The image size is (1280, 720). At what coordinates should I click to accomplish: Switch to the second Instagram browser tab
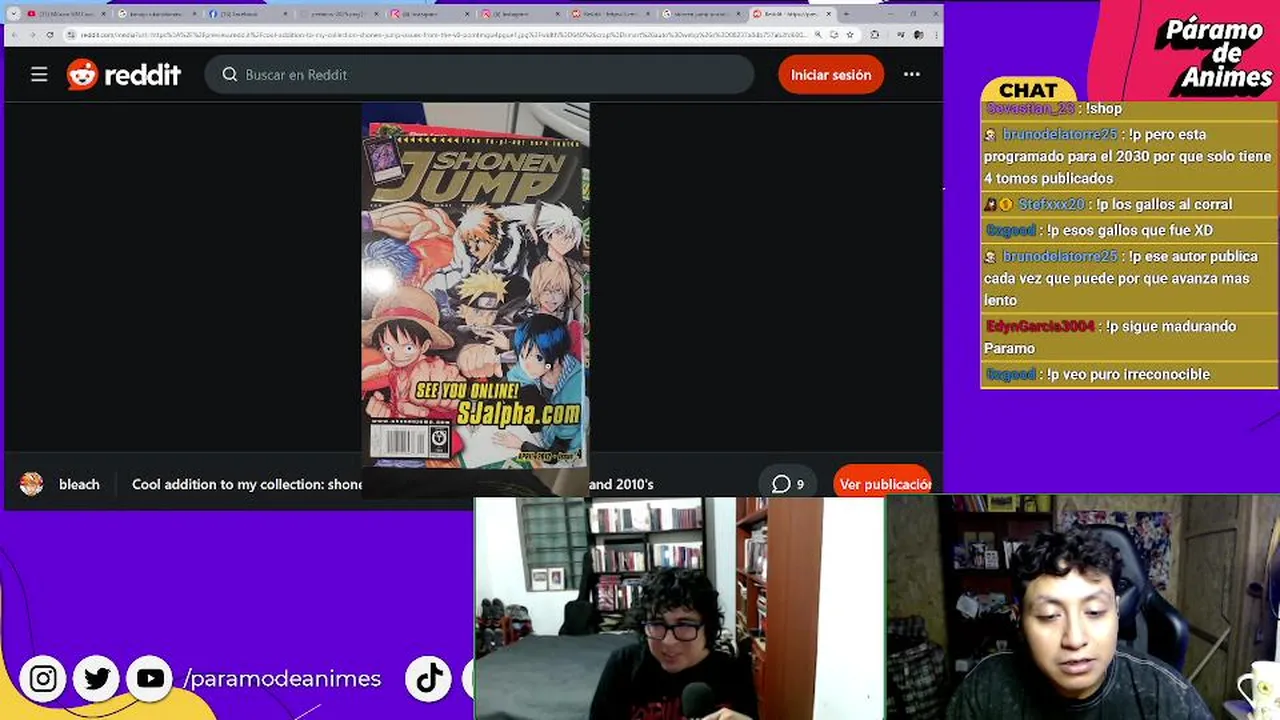pyautogui.click(x=520, y=14)
